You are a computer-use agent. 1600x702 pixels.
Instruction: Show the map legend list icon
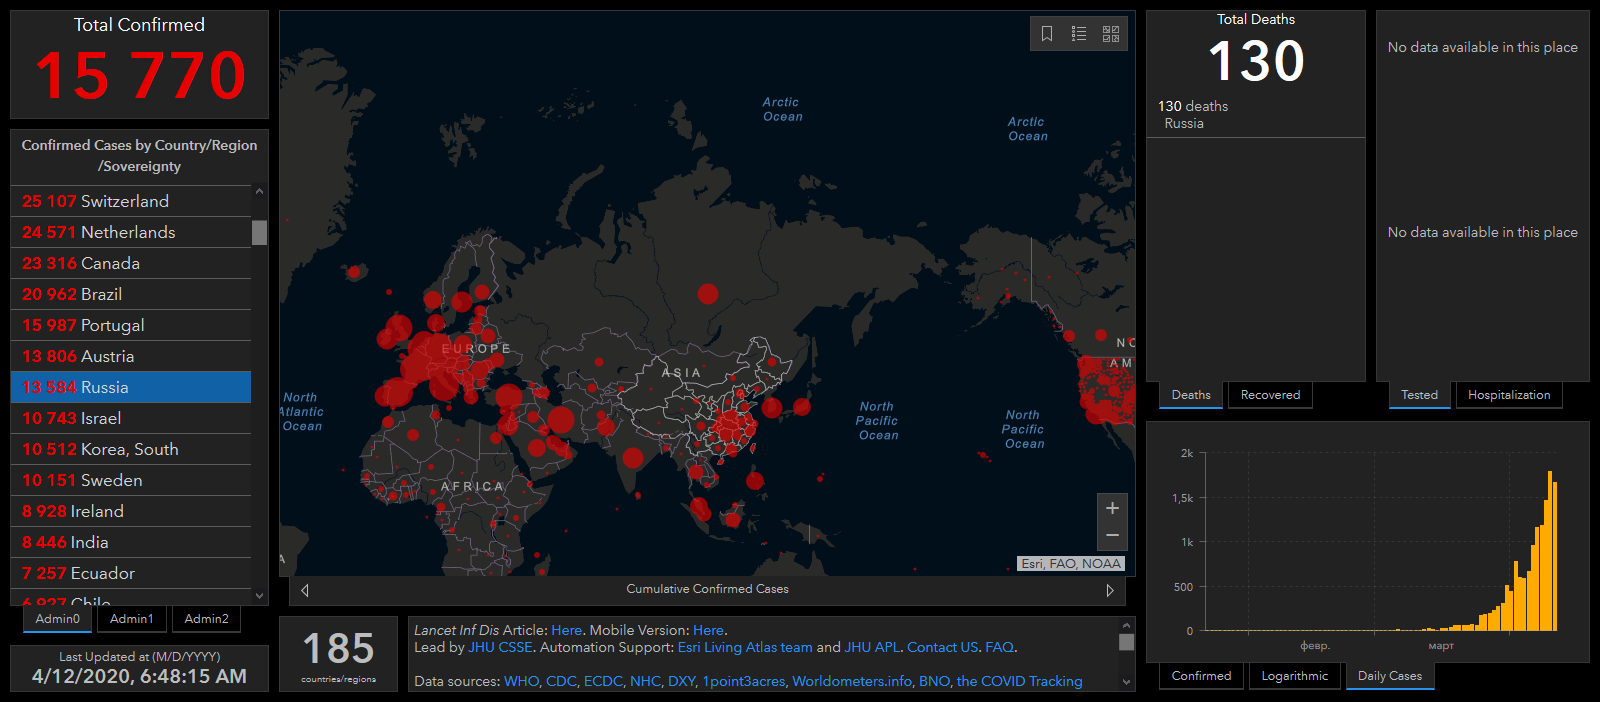click(1079, 34)
